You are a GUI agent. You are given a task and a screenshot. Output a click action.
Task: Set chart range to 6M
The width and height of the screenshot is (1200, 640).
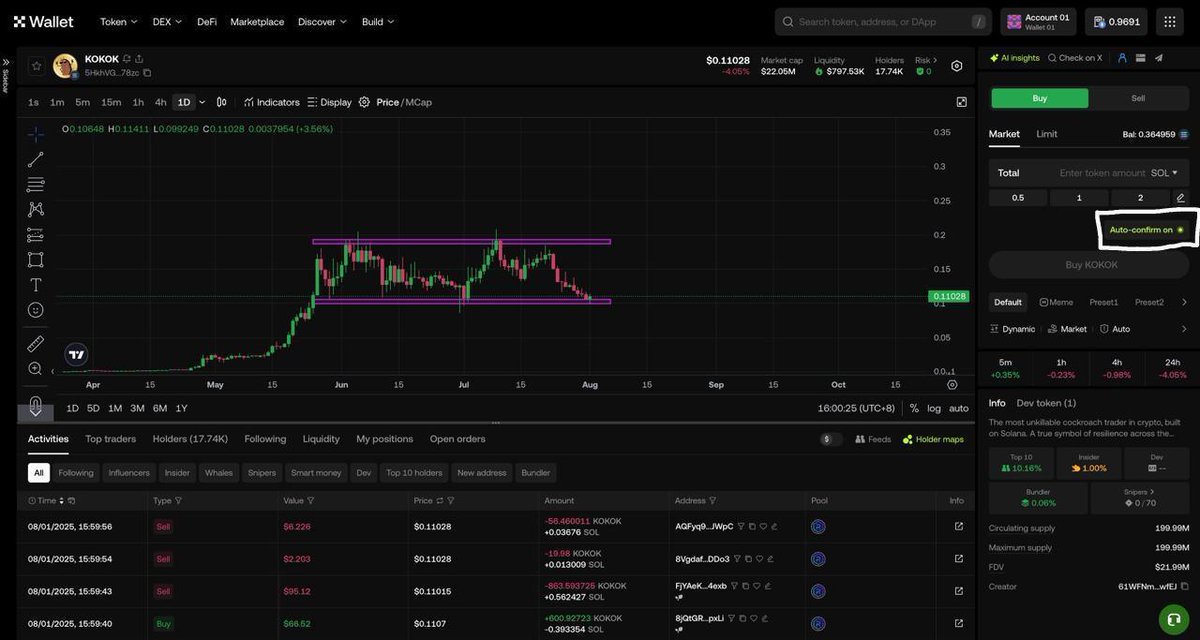160,408
